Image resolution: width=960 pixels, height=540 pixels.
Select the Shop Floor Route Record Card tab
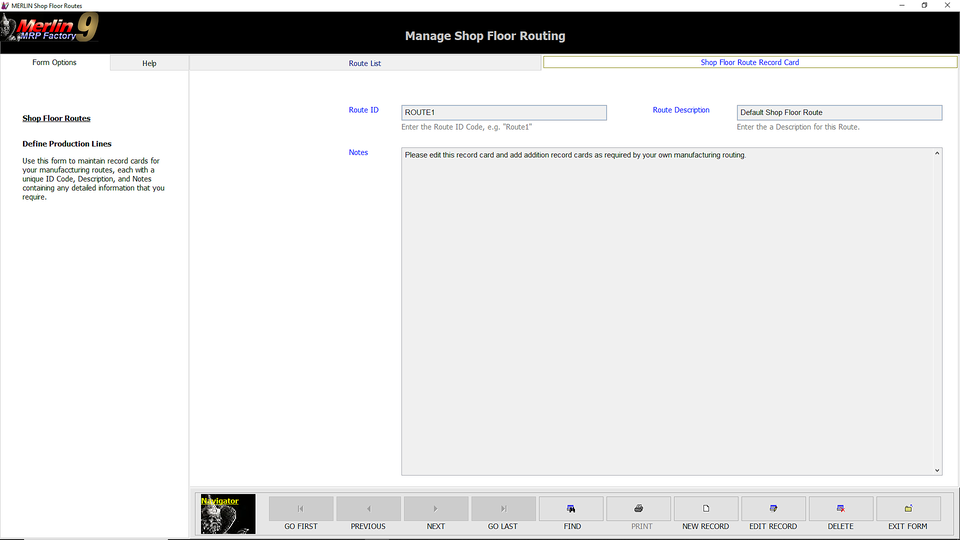(750, 62)
